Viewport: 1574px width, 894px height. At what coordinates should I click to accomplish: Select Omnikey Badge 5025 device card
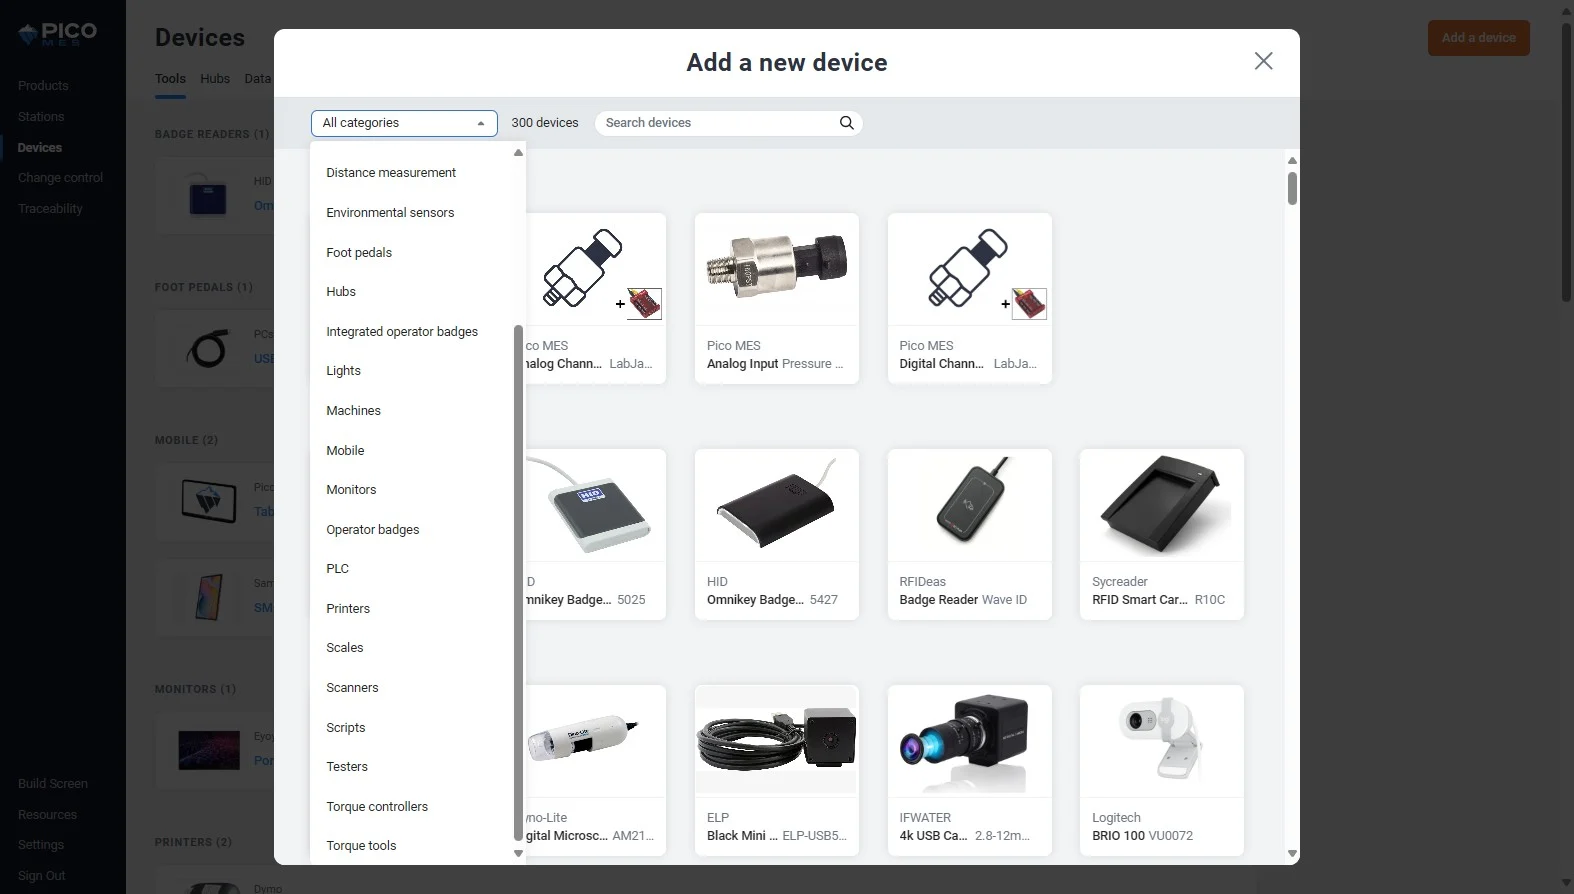(x=595, y=534)
